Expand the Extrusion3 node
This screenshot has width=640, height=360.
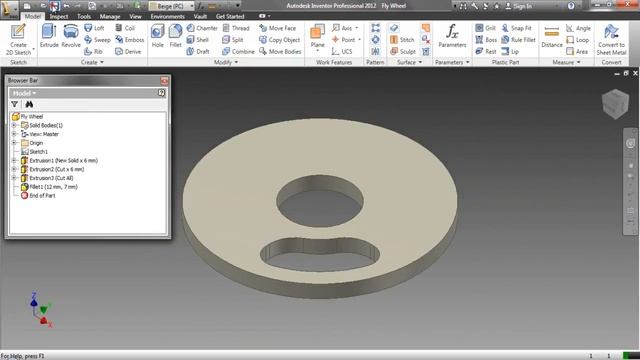(x=14, y=178)
